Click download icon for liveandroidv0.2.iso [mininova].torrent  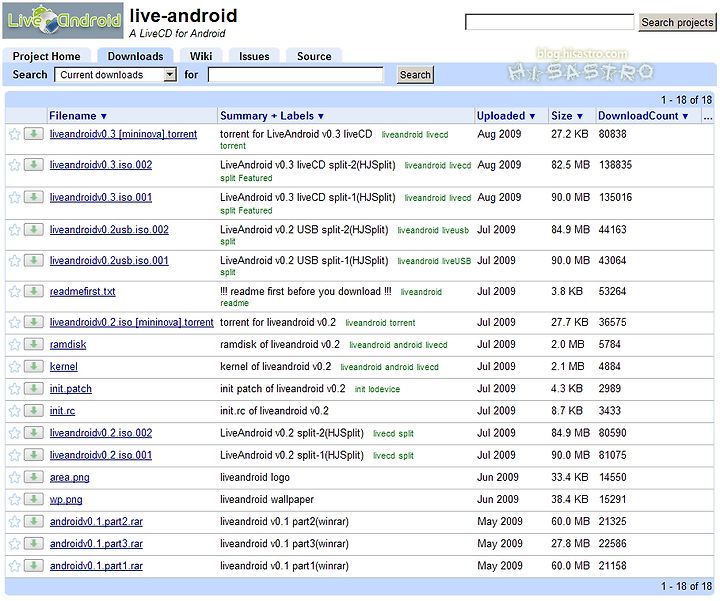point(34,322)
